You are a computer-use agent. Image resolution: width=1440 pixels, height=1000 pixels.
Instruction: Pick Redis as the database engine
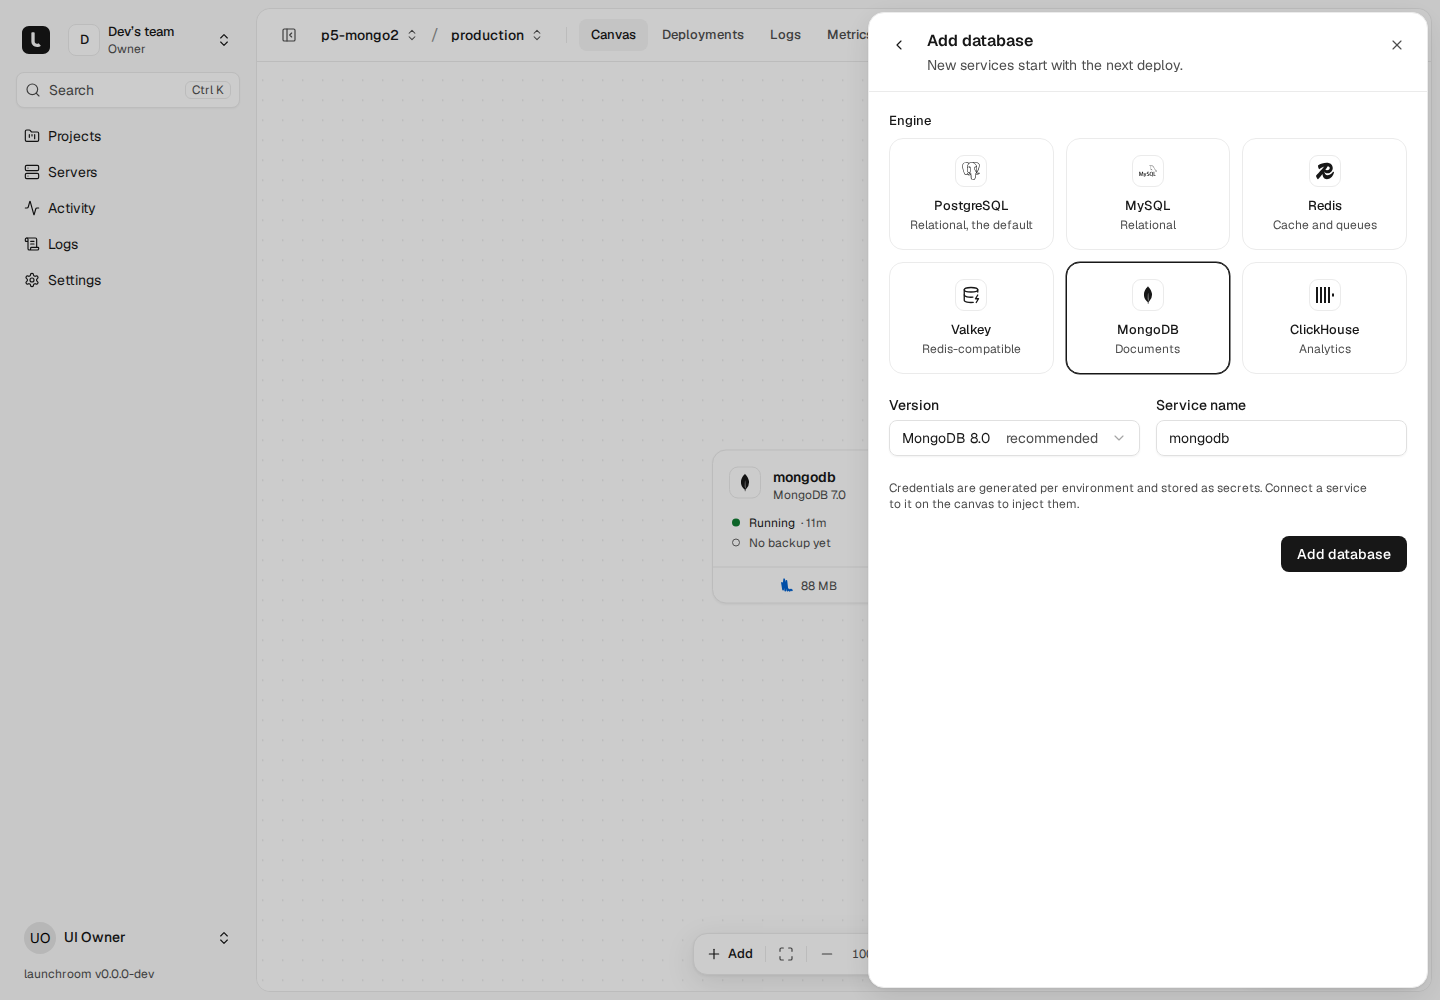(x=1324, y=194)
